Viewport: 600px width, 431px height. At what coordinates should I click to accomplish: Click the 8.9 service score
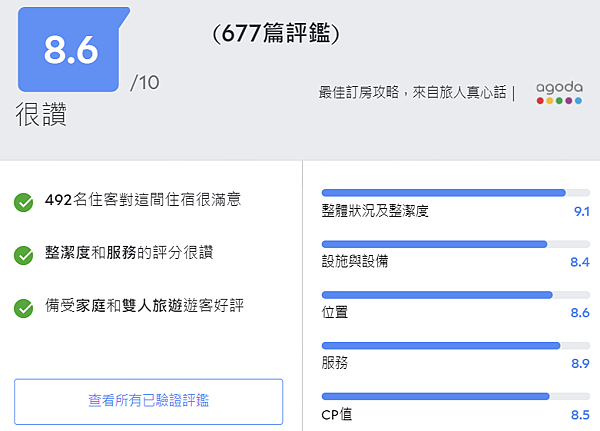[x=580, y=364]
